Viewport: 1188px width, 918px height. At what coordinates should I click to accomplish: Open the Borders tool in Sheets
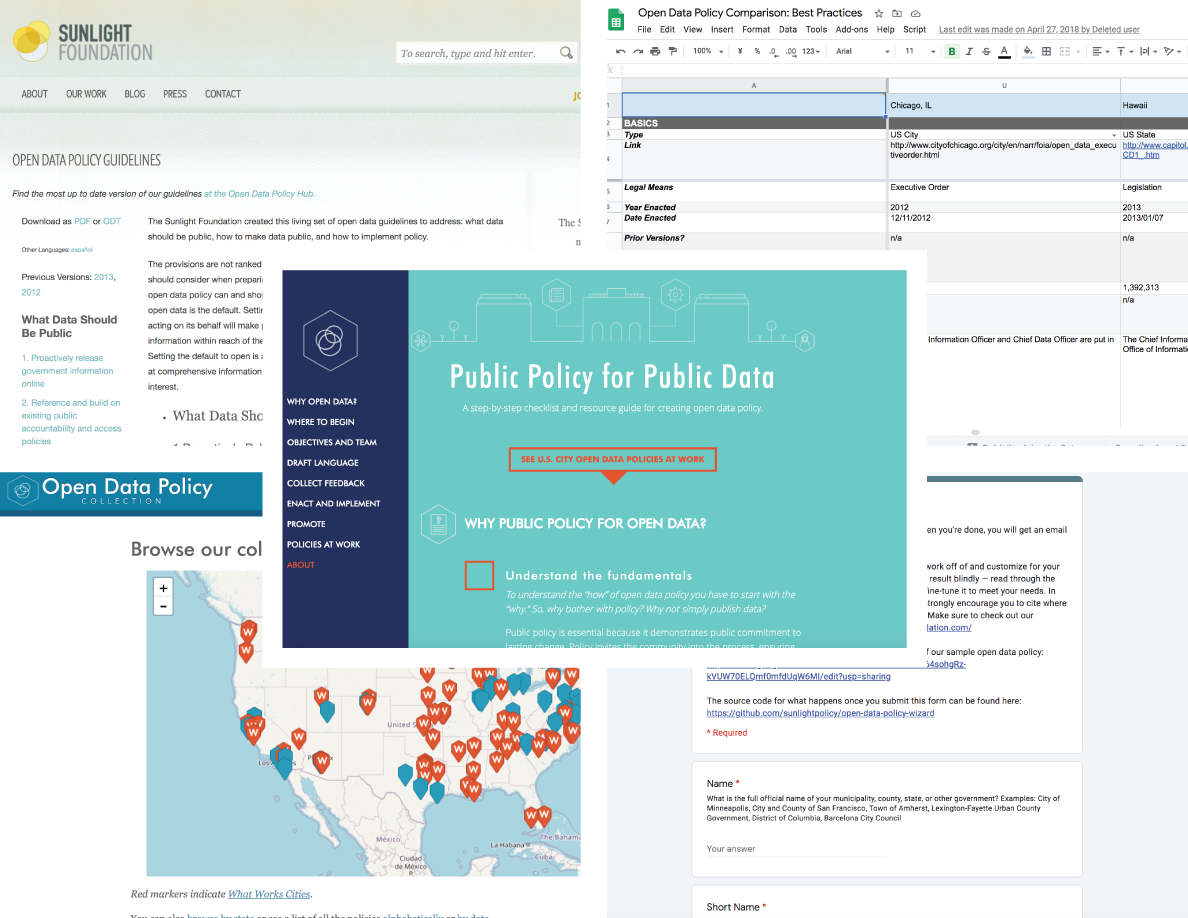pyautogui.click(x=1046, y=52)
